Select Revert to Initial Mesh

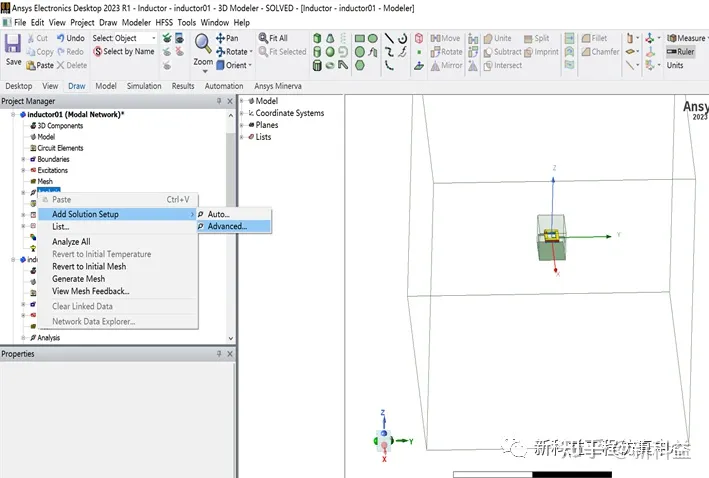[x=89, y=267]
